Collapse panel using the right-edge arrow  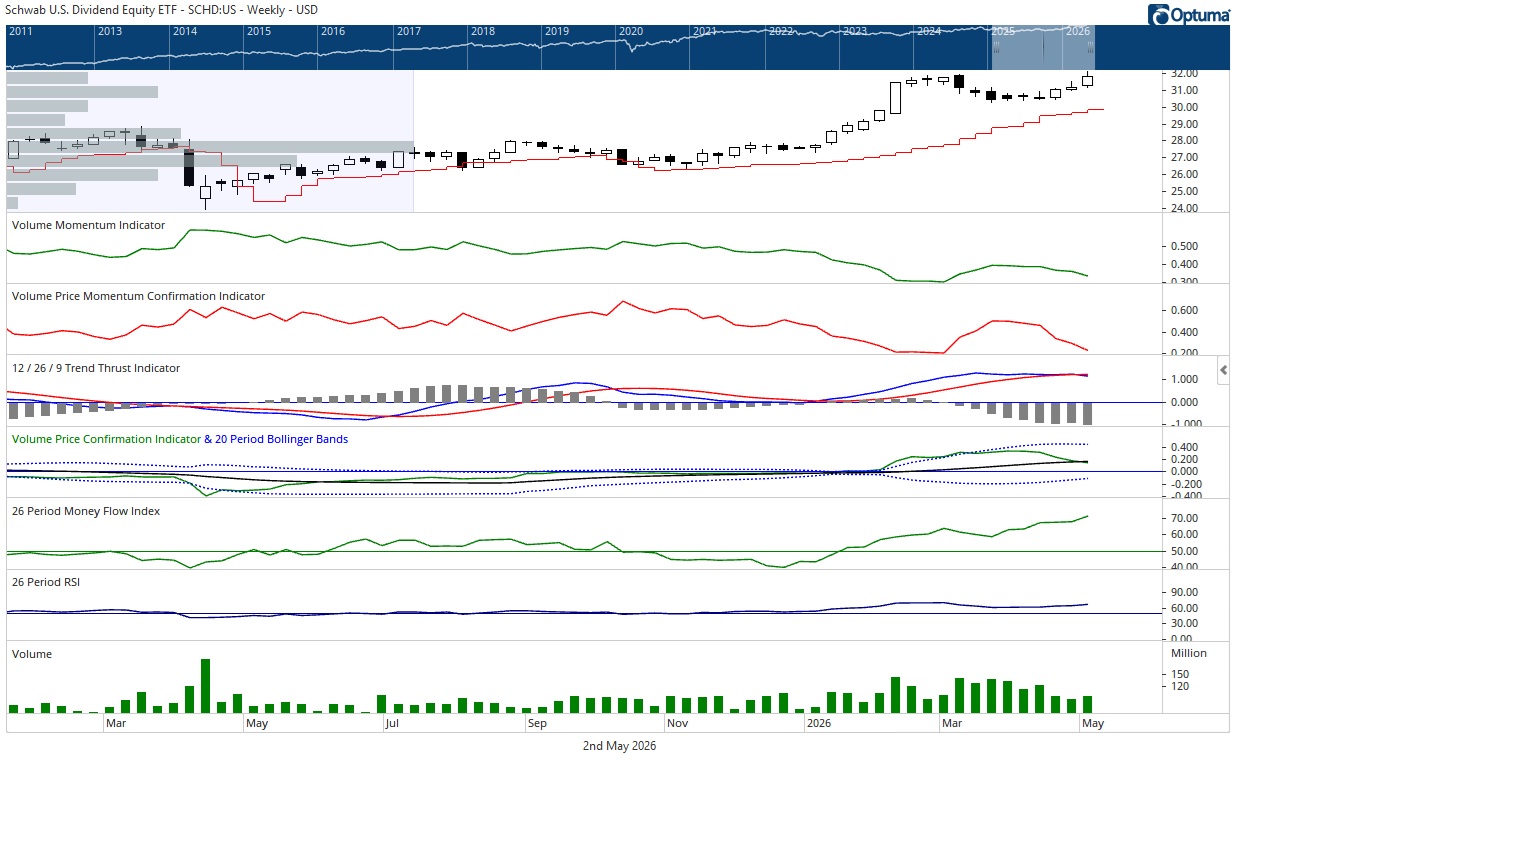click(x=1223, y=370)
